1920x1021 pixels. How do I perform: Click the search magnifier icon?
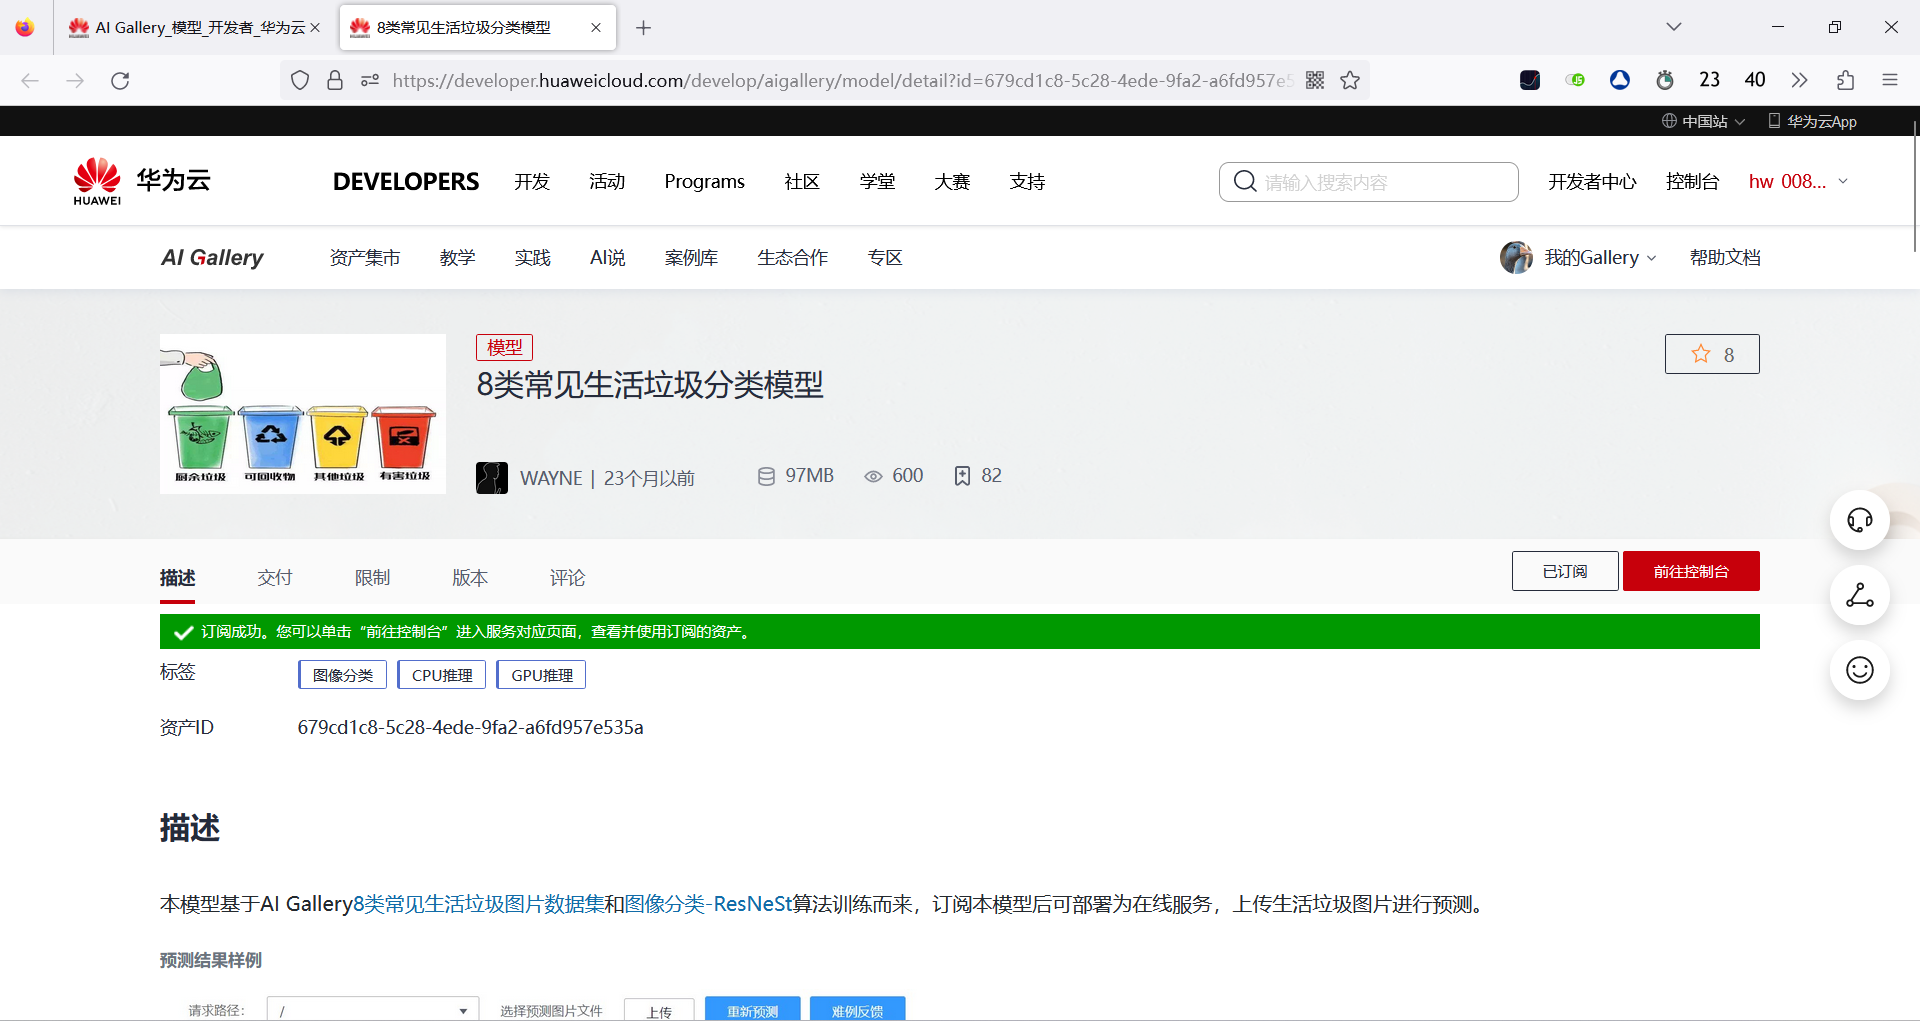[1245, 181]
